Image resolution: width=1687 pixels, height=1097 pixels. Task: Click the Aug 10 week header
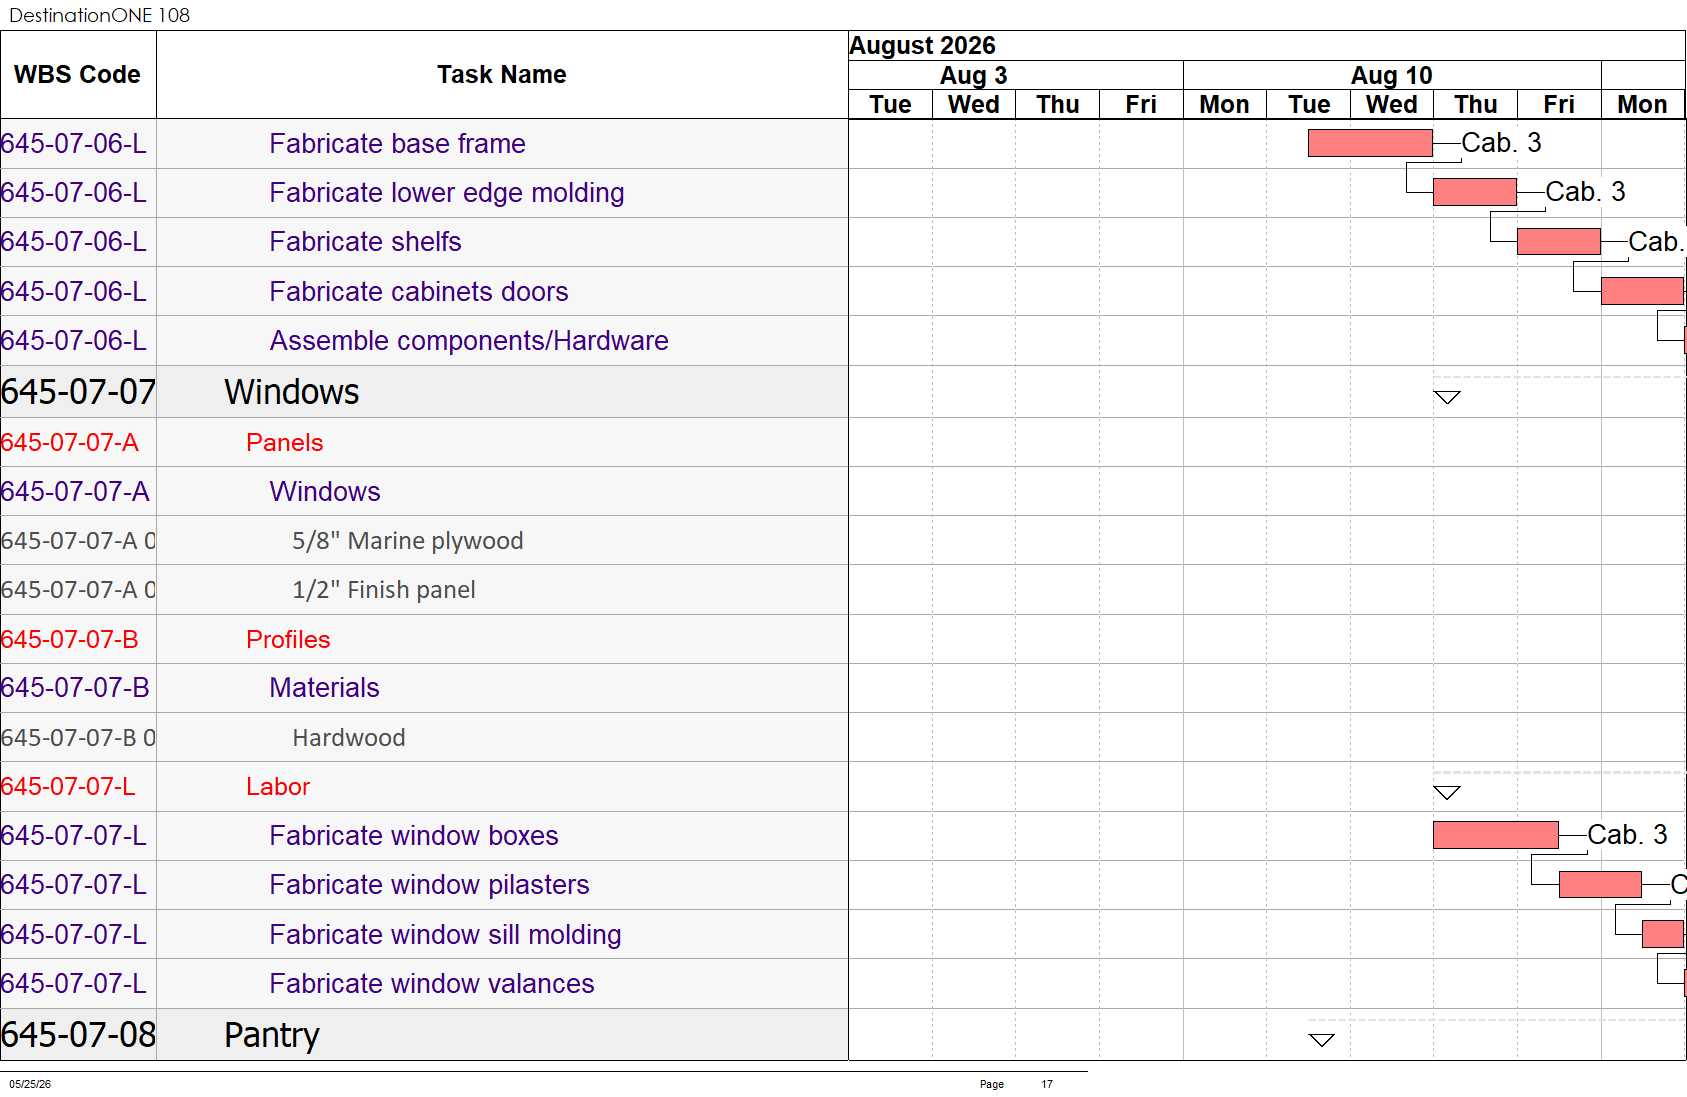[x=1391, y=76]
